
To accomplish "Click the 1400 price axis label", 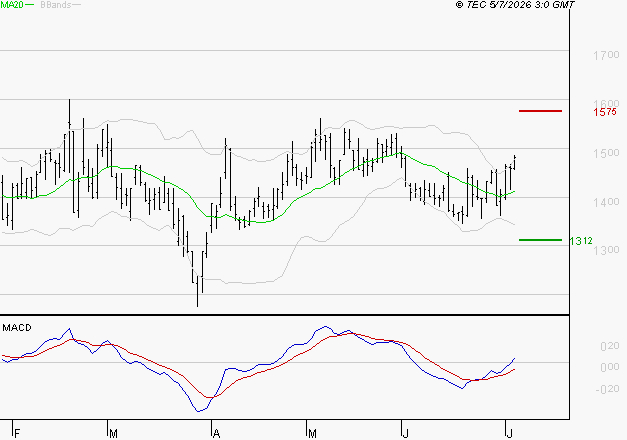I will click(x=606, y=202).
